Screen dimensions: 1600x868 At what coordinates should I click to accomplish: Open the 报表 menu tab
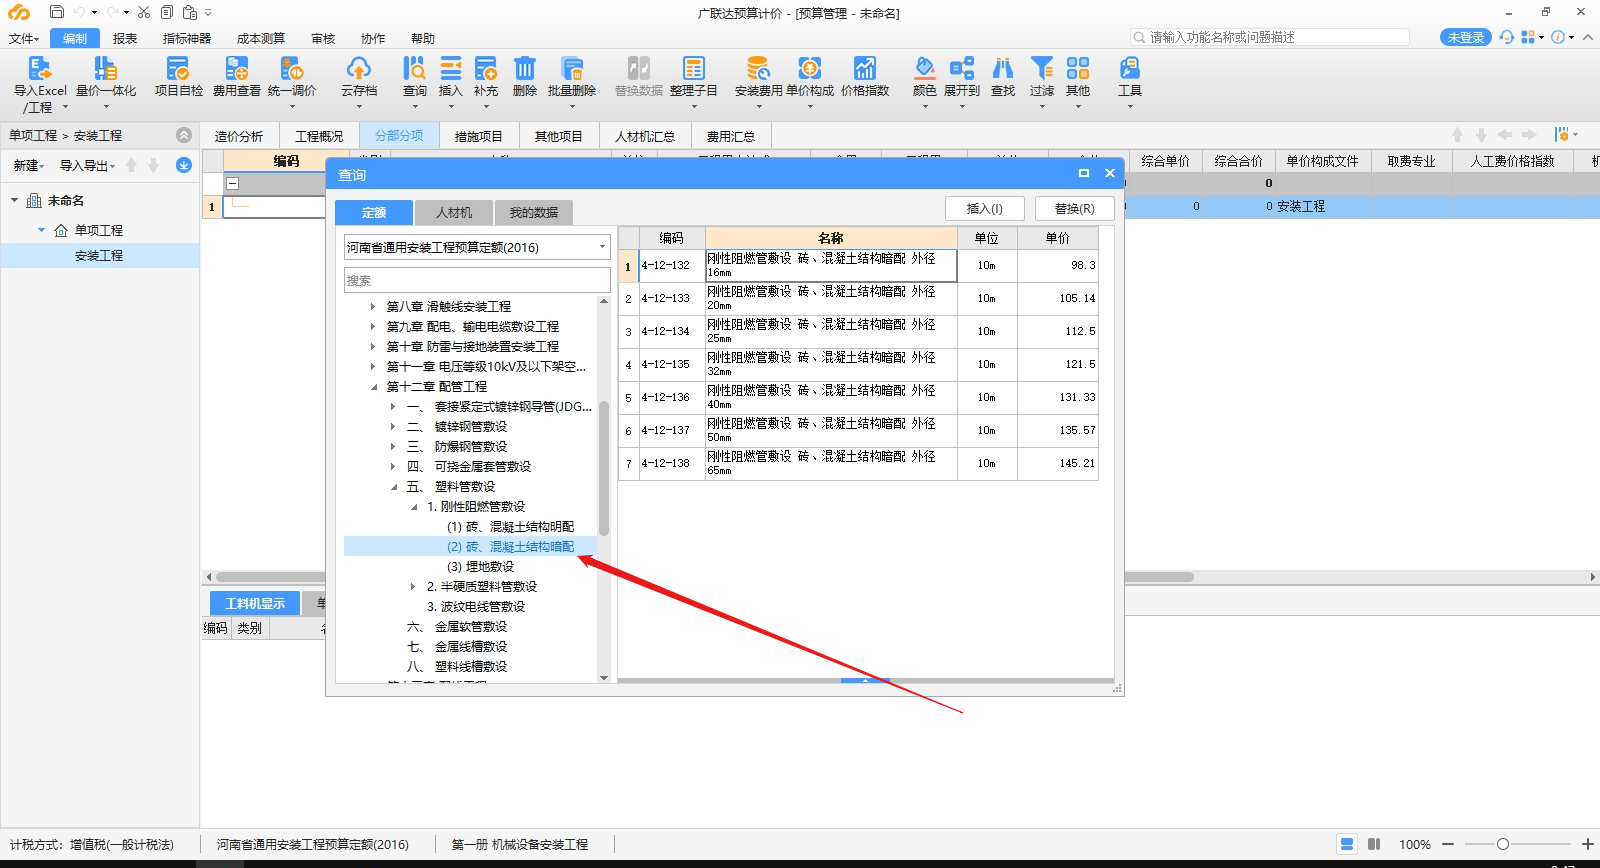[x=125, y=38]
